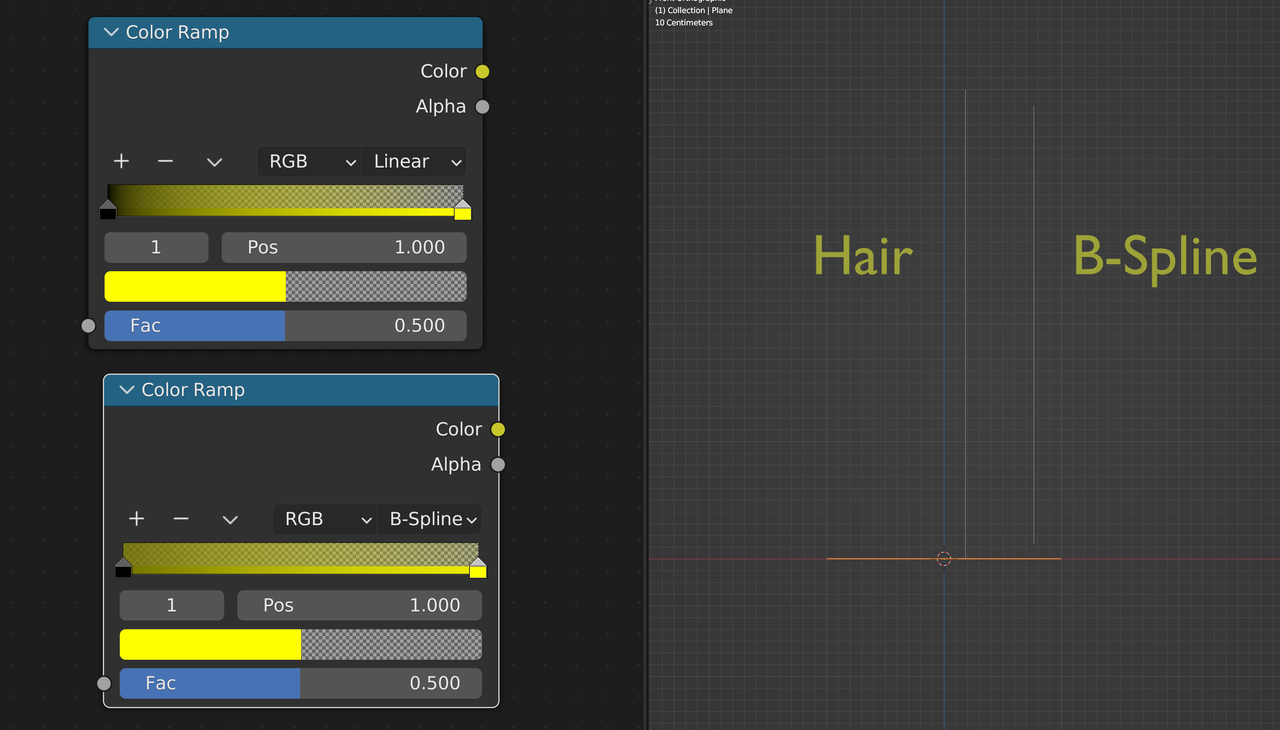Viewport: 1280px width, 730px height.
Task: Open the Linear interpolation dropdown
Action: (416, 162)
